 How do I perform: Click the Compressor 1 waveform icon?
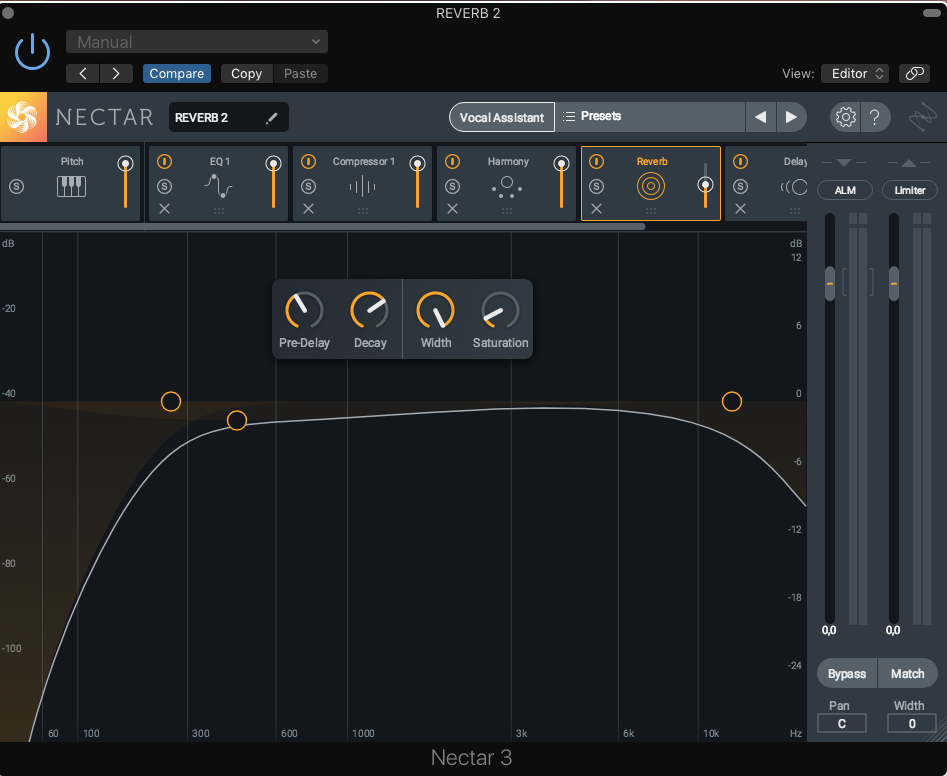coord(362,187)
